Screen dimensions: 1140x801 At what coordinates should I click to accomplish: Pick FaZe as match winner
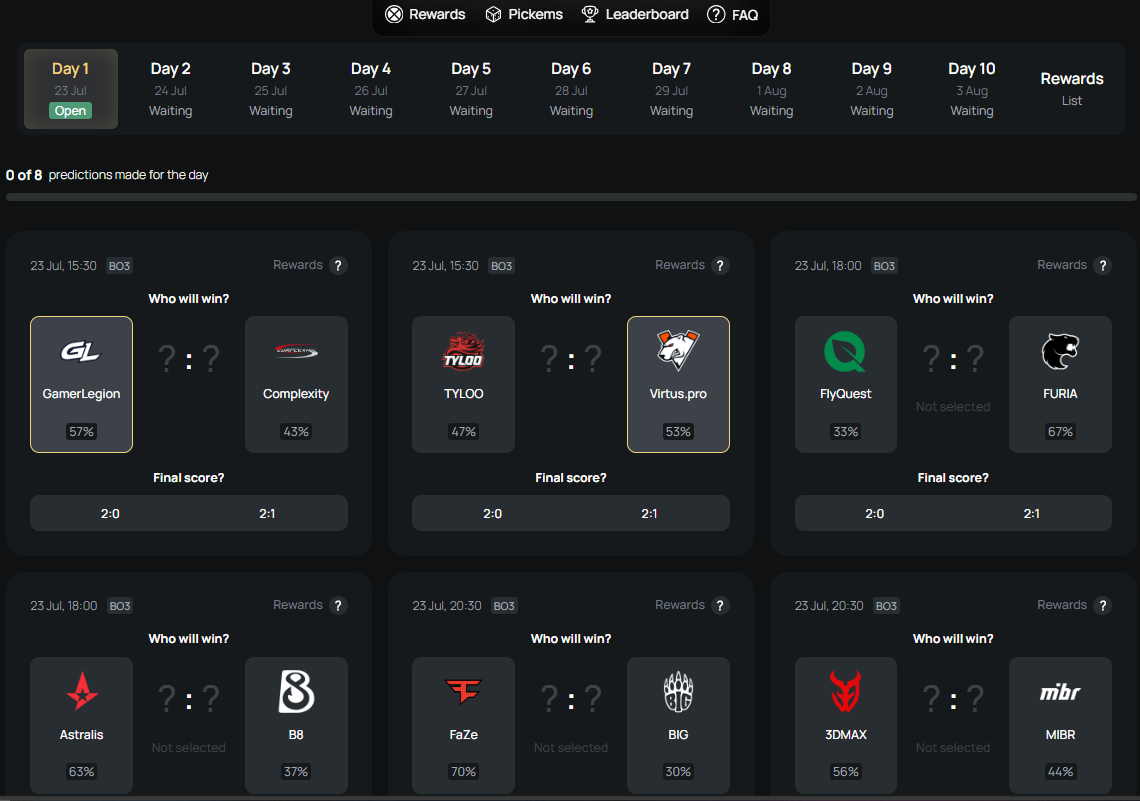point(463,725)
